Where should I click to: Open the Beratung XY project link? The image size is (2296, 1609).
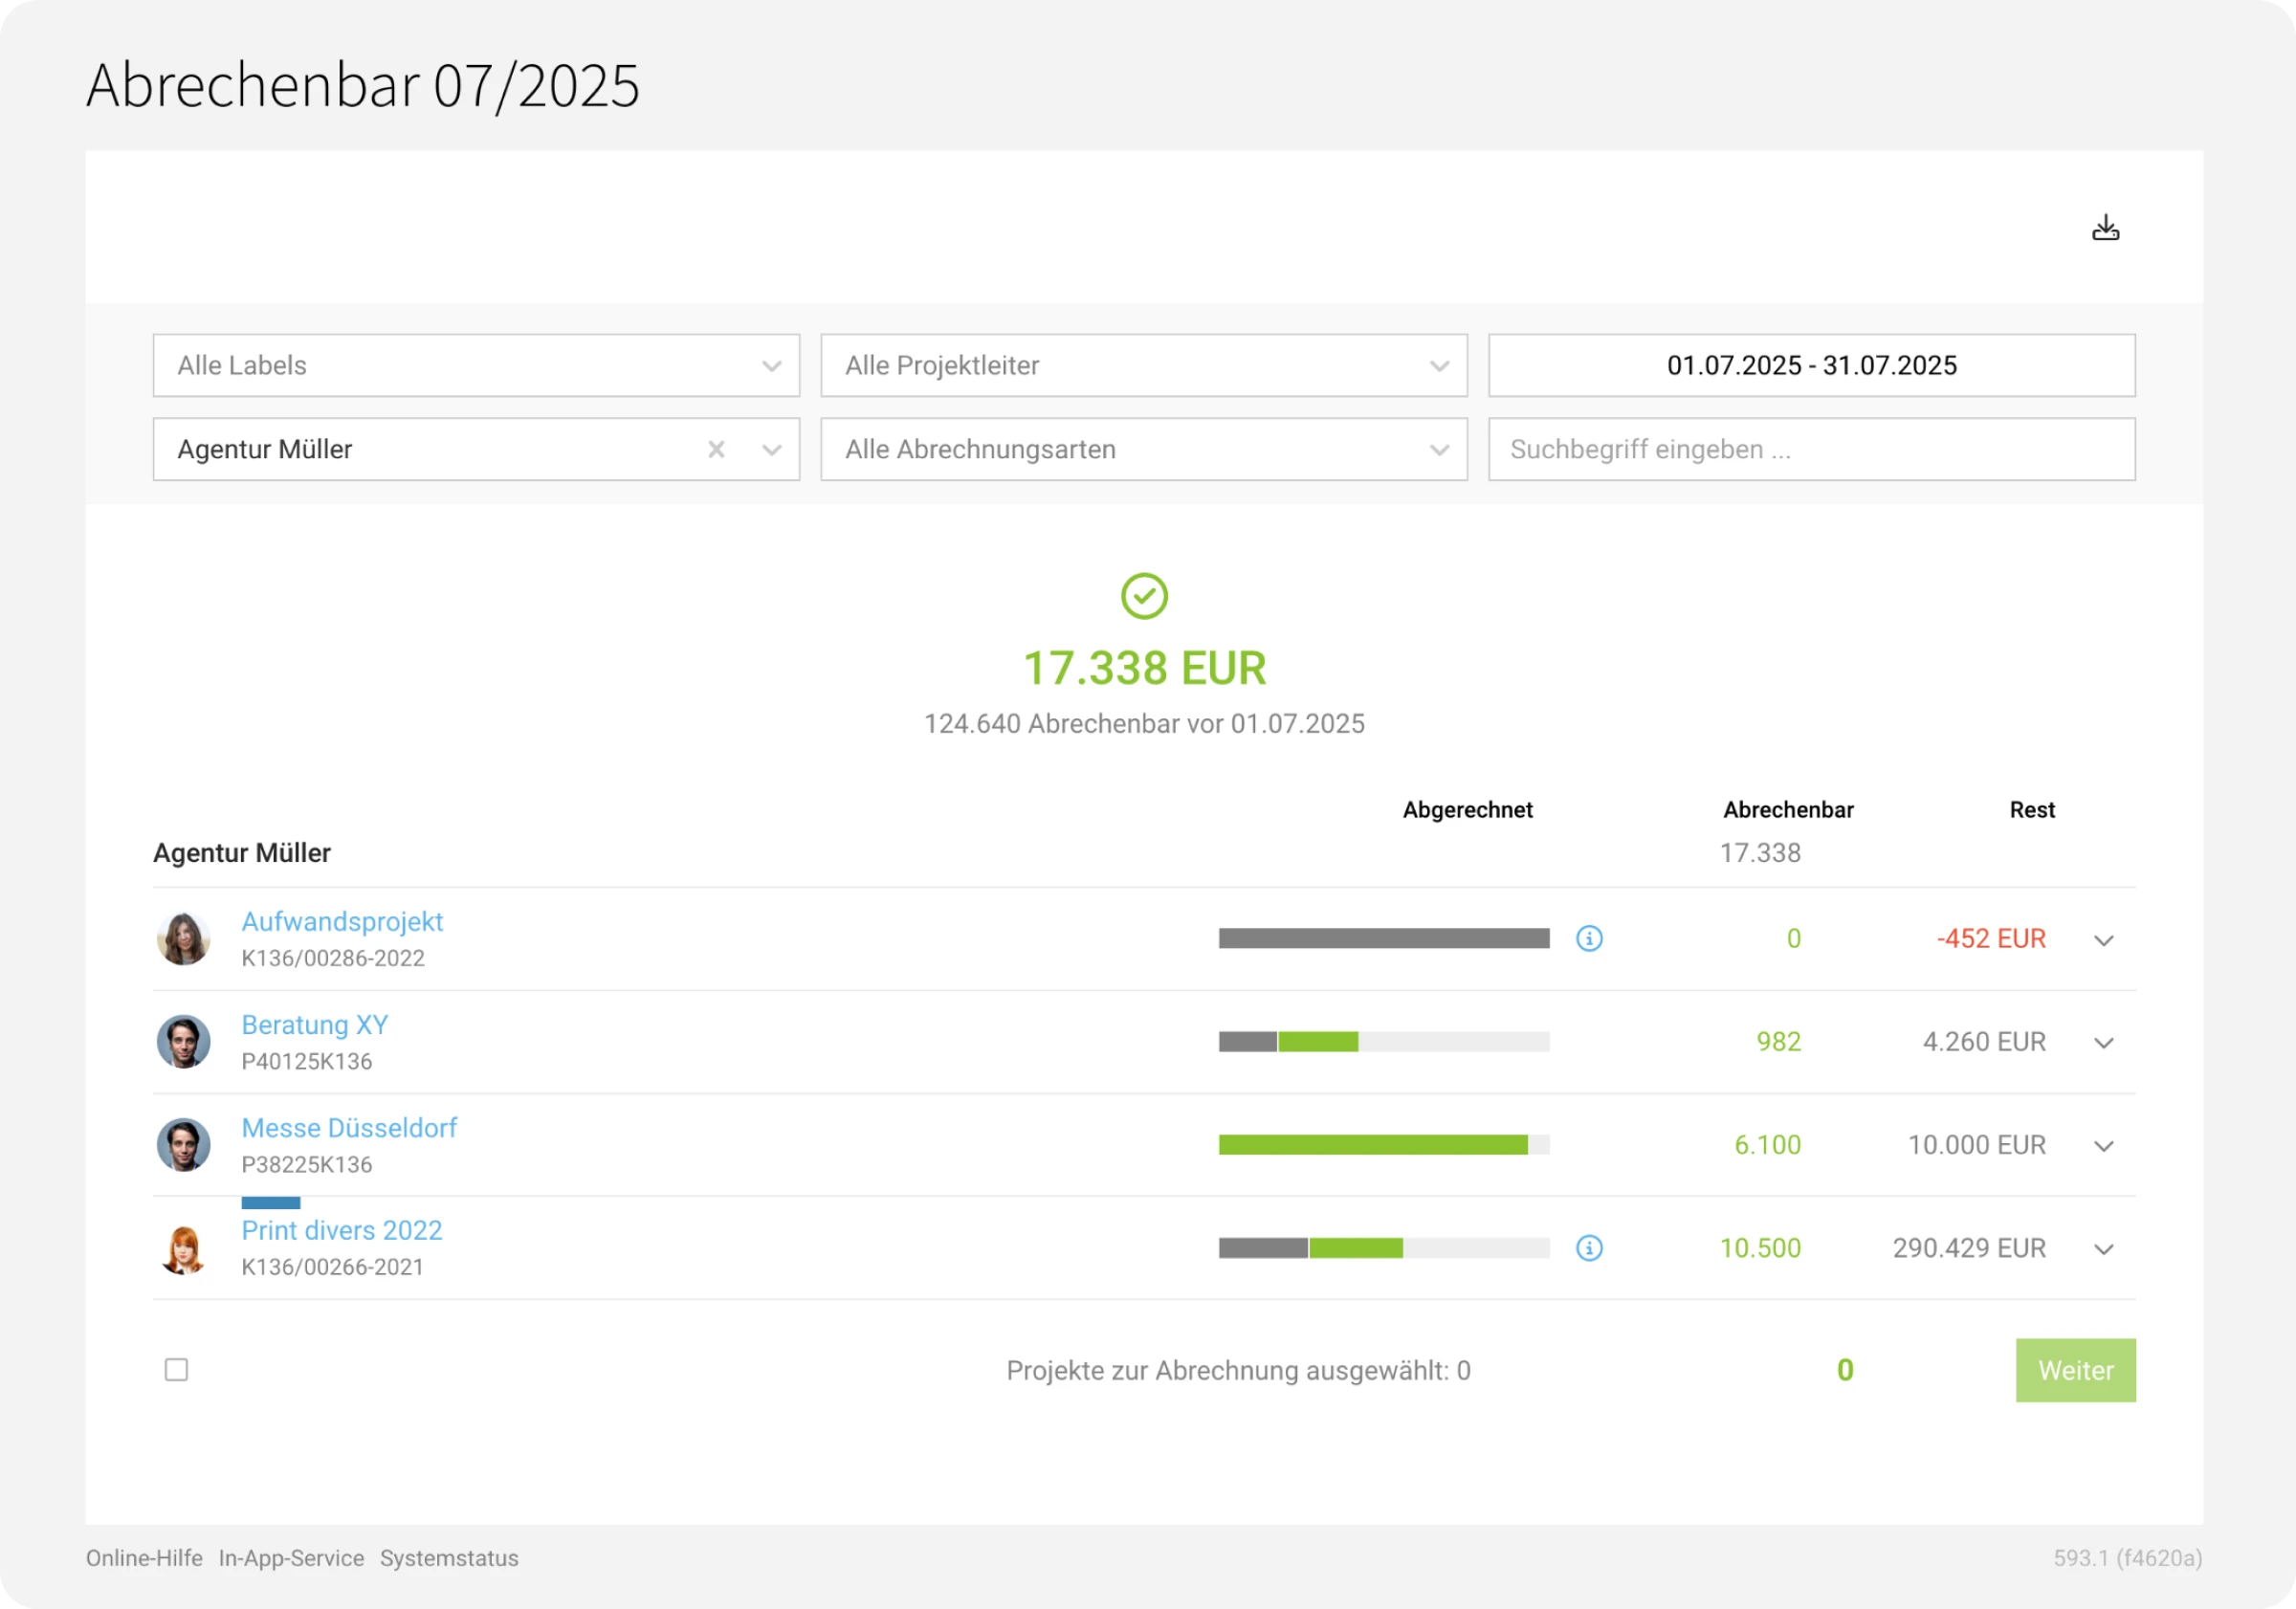(314, 1024)
